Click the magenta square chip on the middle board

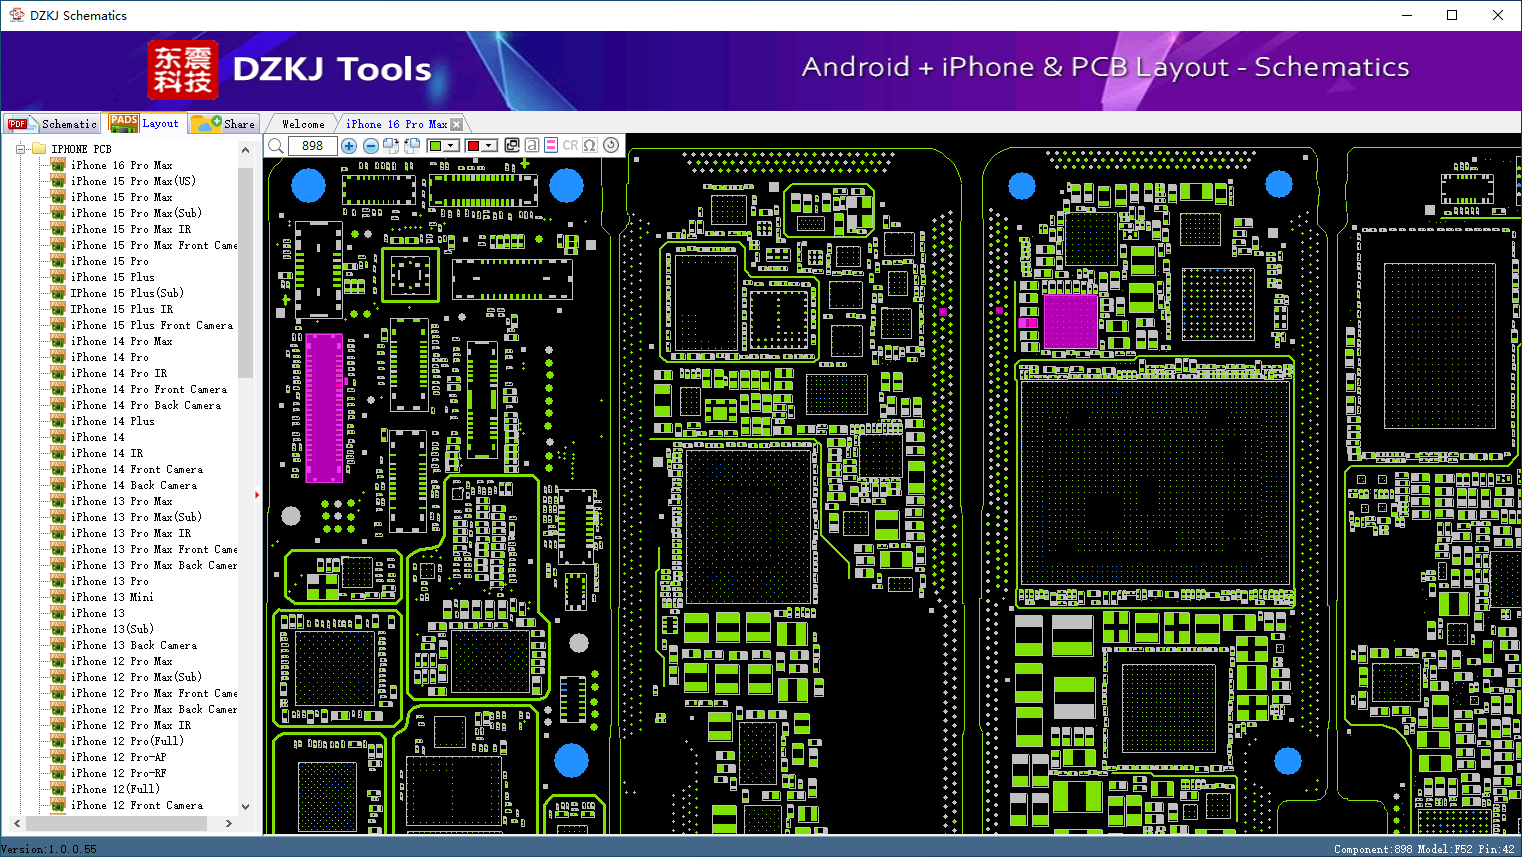1070,321
